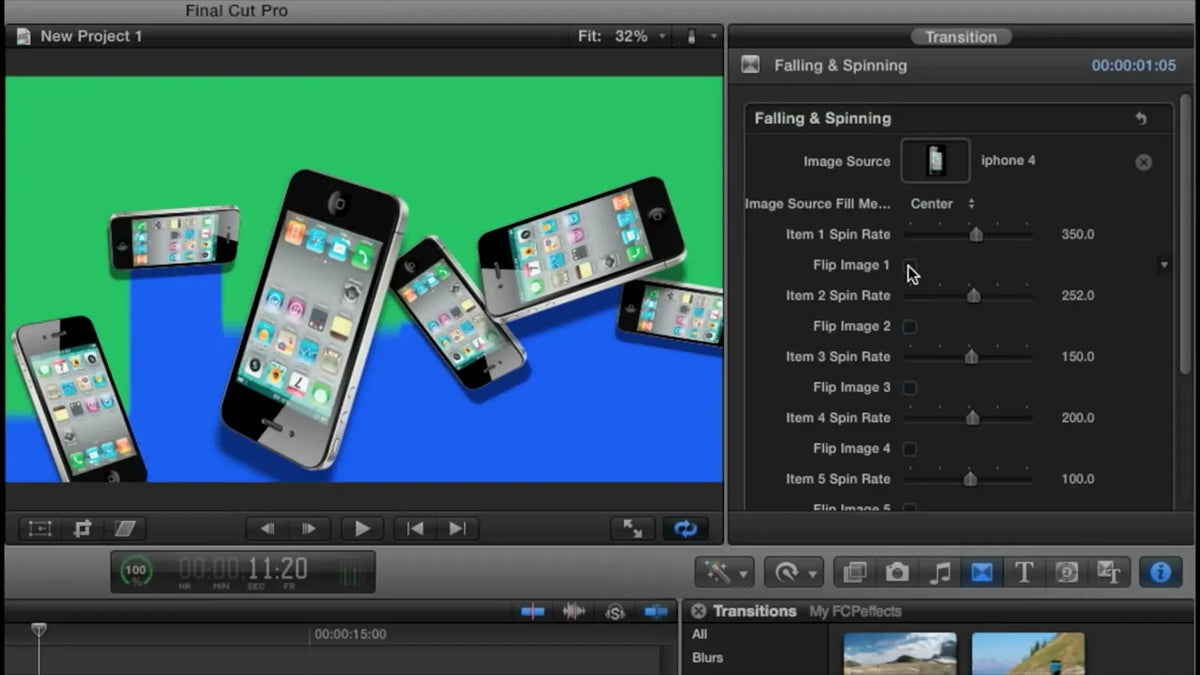1200x675 pixels.
Task: Click the background tasks 100 percent indicator
Action: 137,570
